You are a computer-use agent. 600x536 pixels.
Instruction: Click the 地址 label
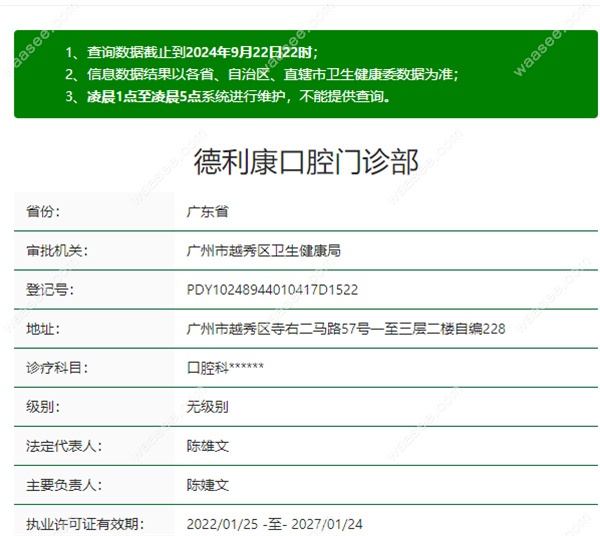pos(43,329)
